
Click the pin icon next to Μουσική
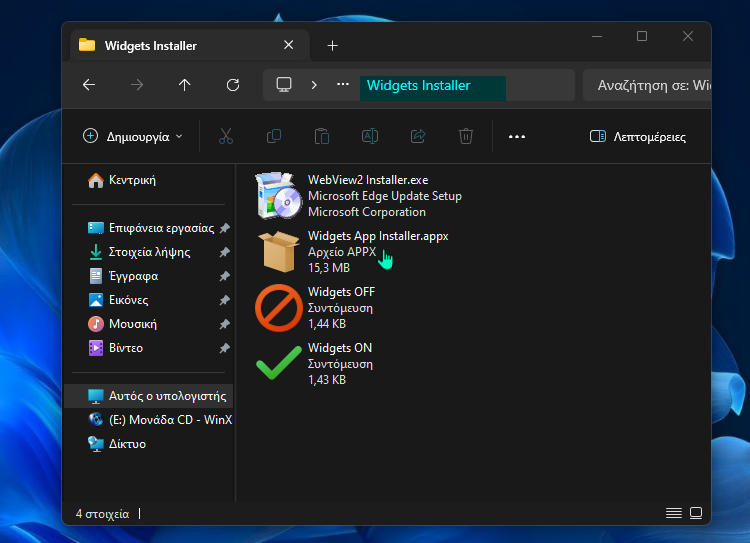pos(224,324)
